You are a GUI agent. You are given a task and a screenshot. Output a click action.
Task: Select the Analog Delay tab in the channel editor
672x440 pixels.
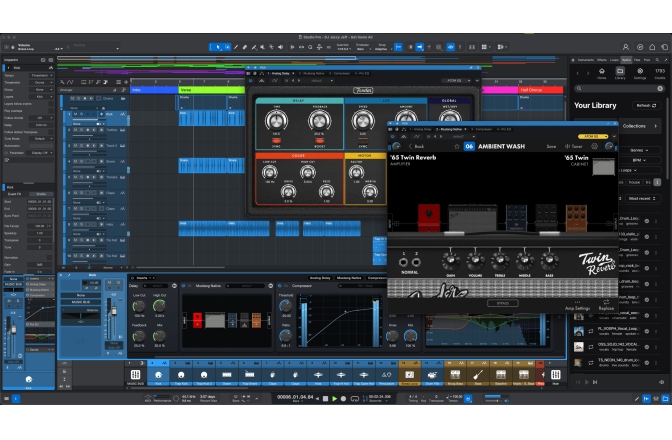[x=320, y=278]
